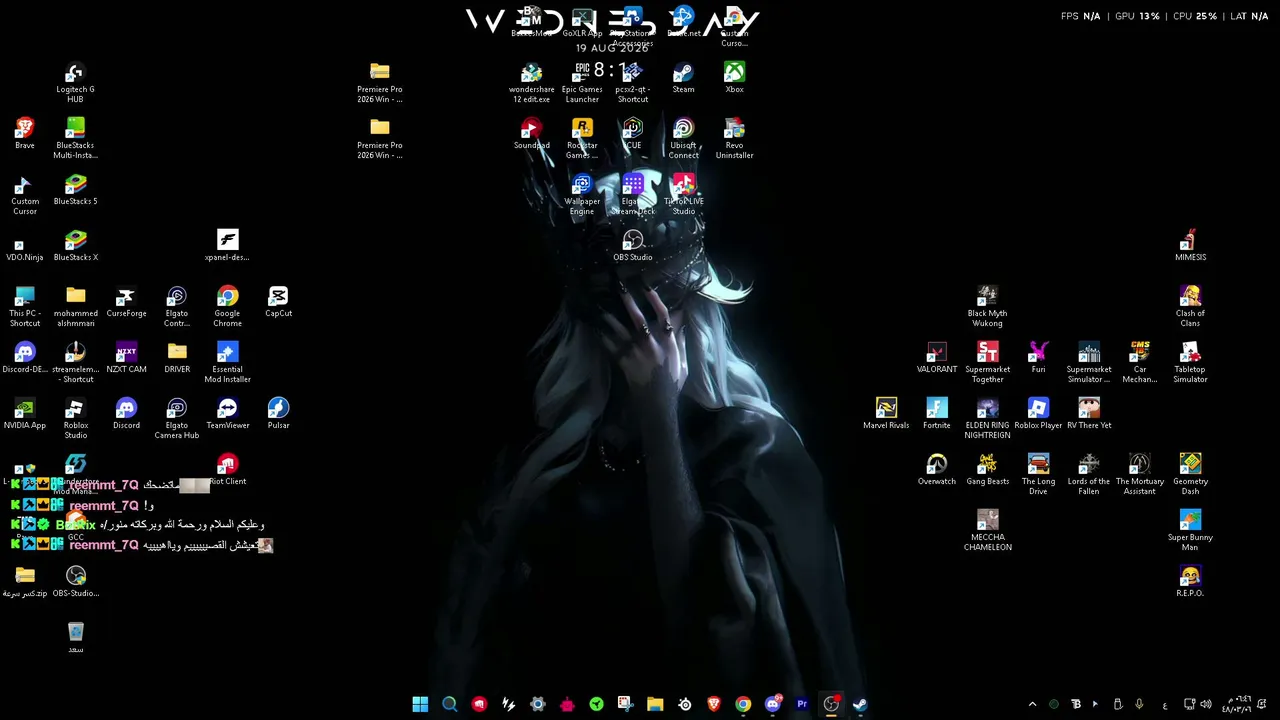The image size is (1280, 720).
Task: Launch Epic Games Launcher
Action: (582, 83)
